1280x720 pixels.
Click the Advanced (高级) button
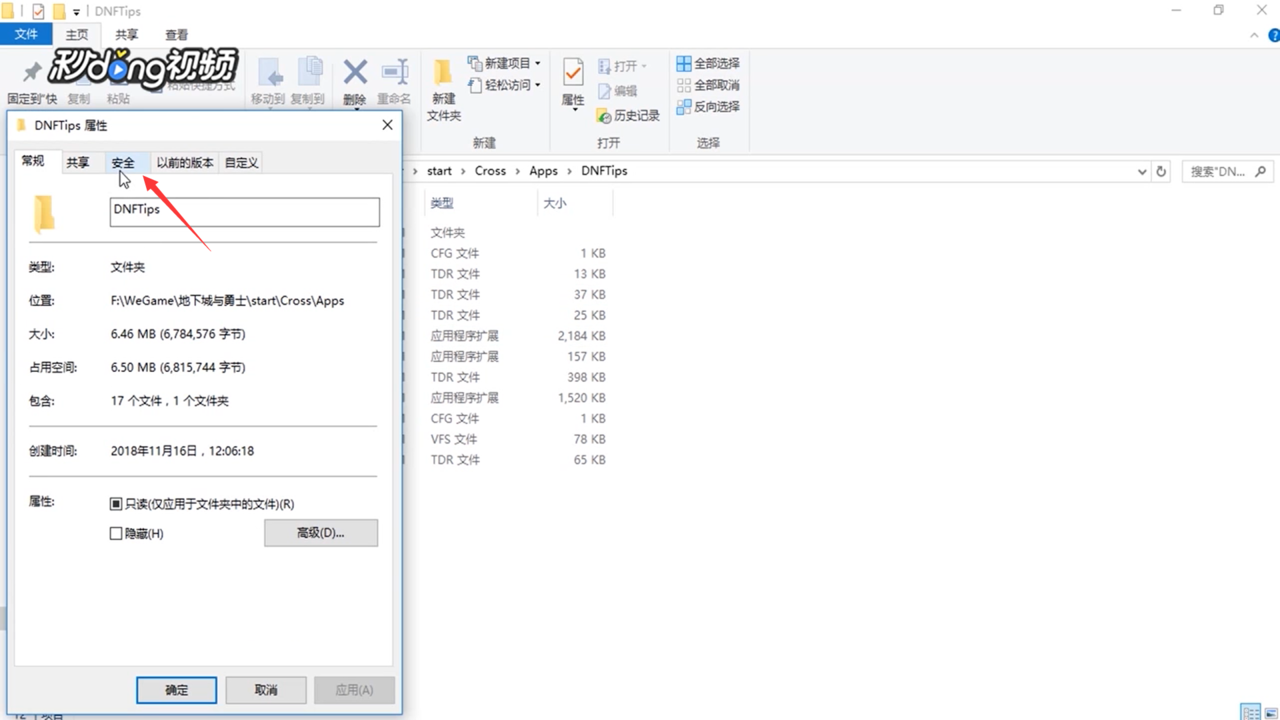pos(321,533)
